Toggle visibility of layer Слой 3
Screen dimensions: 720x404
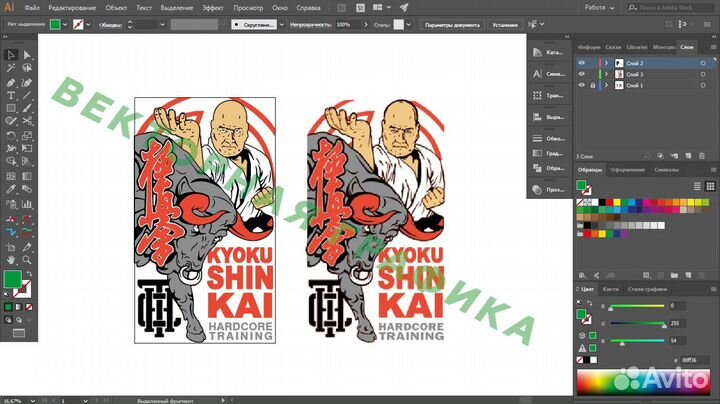click(x=582, y=74)
